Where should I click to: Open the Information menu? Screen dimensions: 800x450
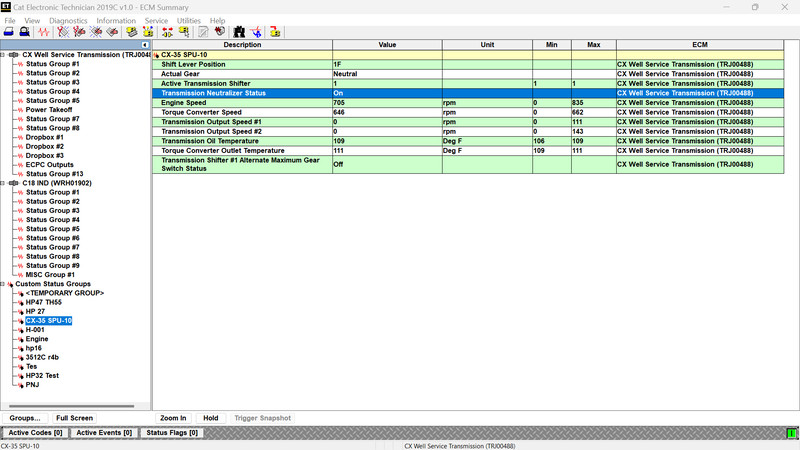tap(116, 20)
